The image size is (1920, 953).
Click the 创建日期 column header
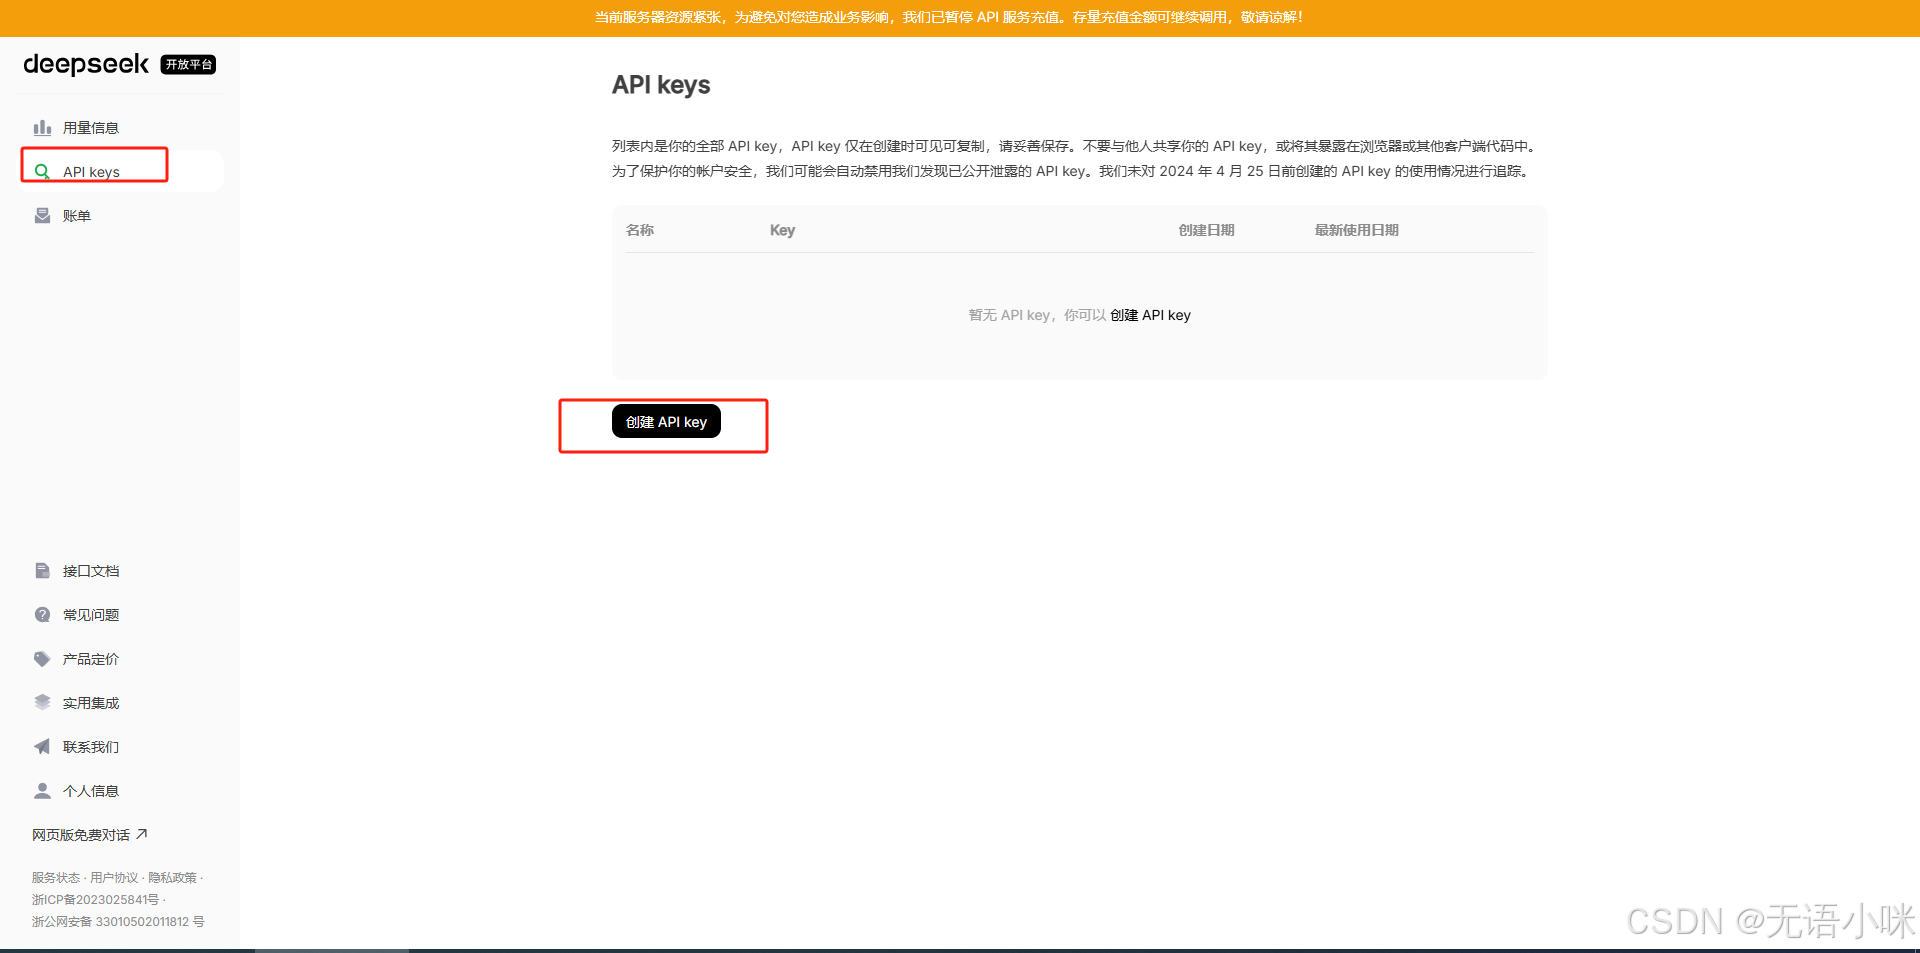pyautogui.click(x=1206, y=230)
